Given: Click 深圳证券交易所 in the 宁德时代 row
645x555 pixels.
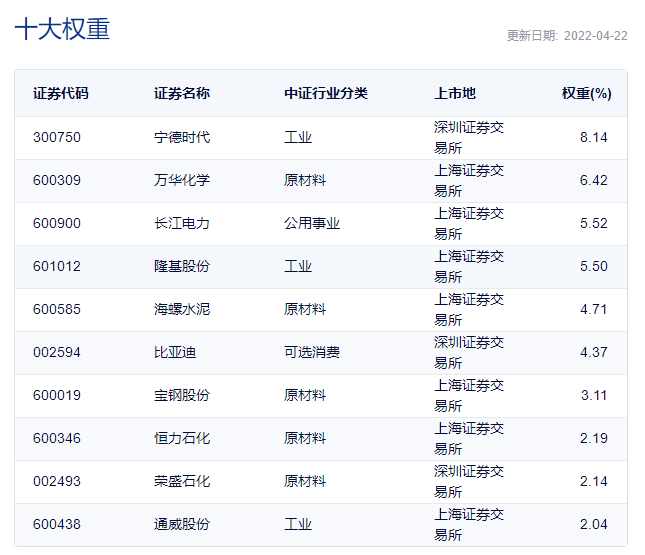Looking at the screenshot, I should click(469, 137).
